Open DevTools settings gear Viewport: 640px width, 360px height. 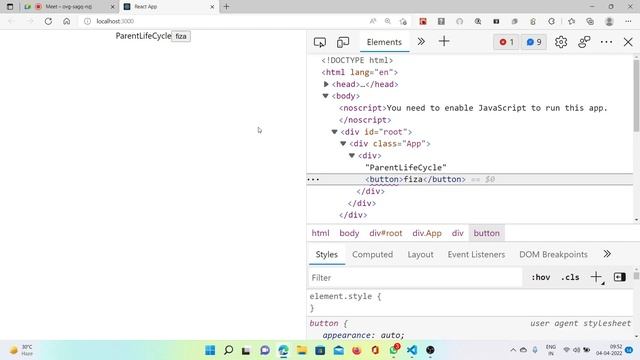click(561, 42)
